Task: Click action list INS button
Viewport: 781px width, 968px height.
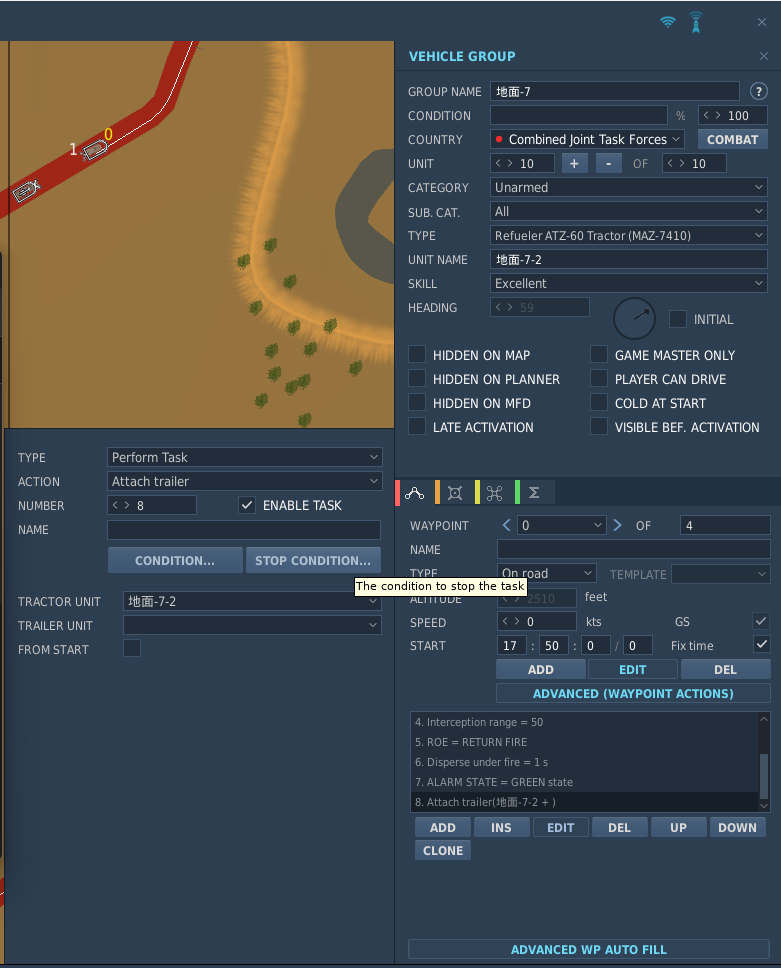Action: click(501, 827)
